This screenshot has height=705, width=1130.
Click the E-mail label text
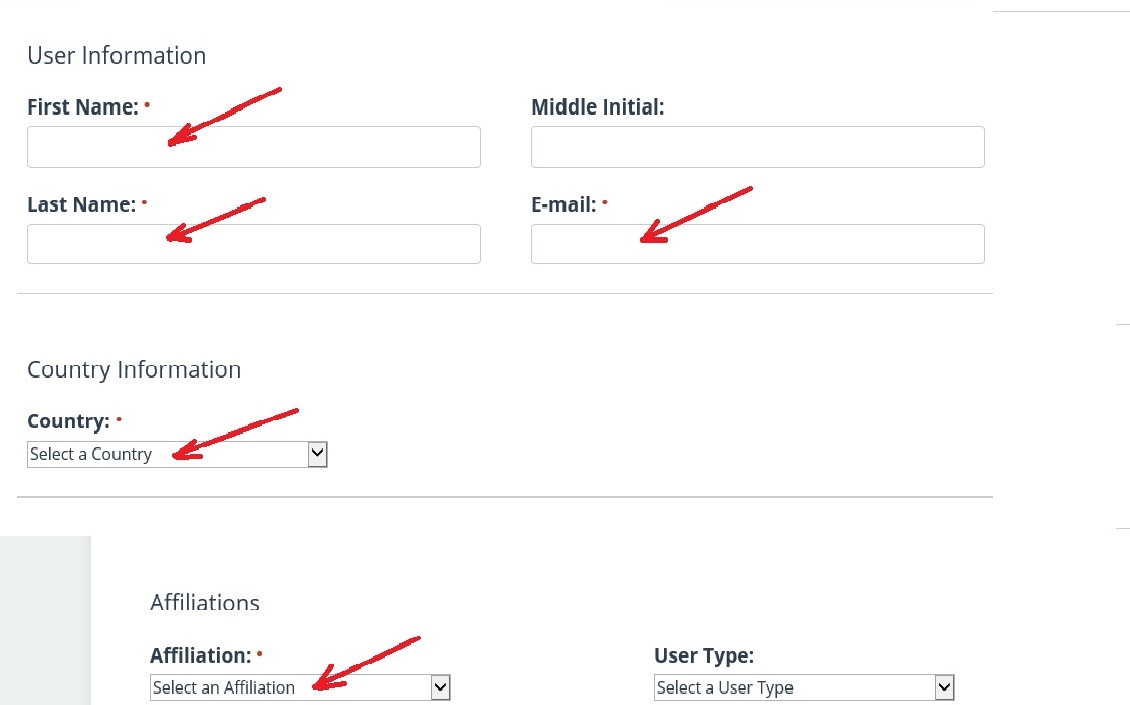pos(563,205)
